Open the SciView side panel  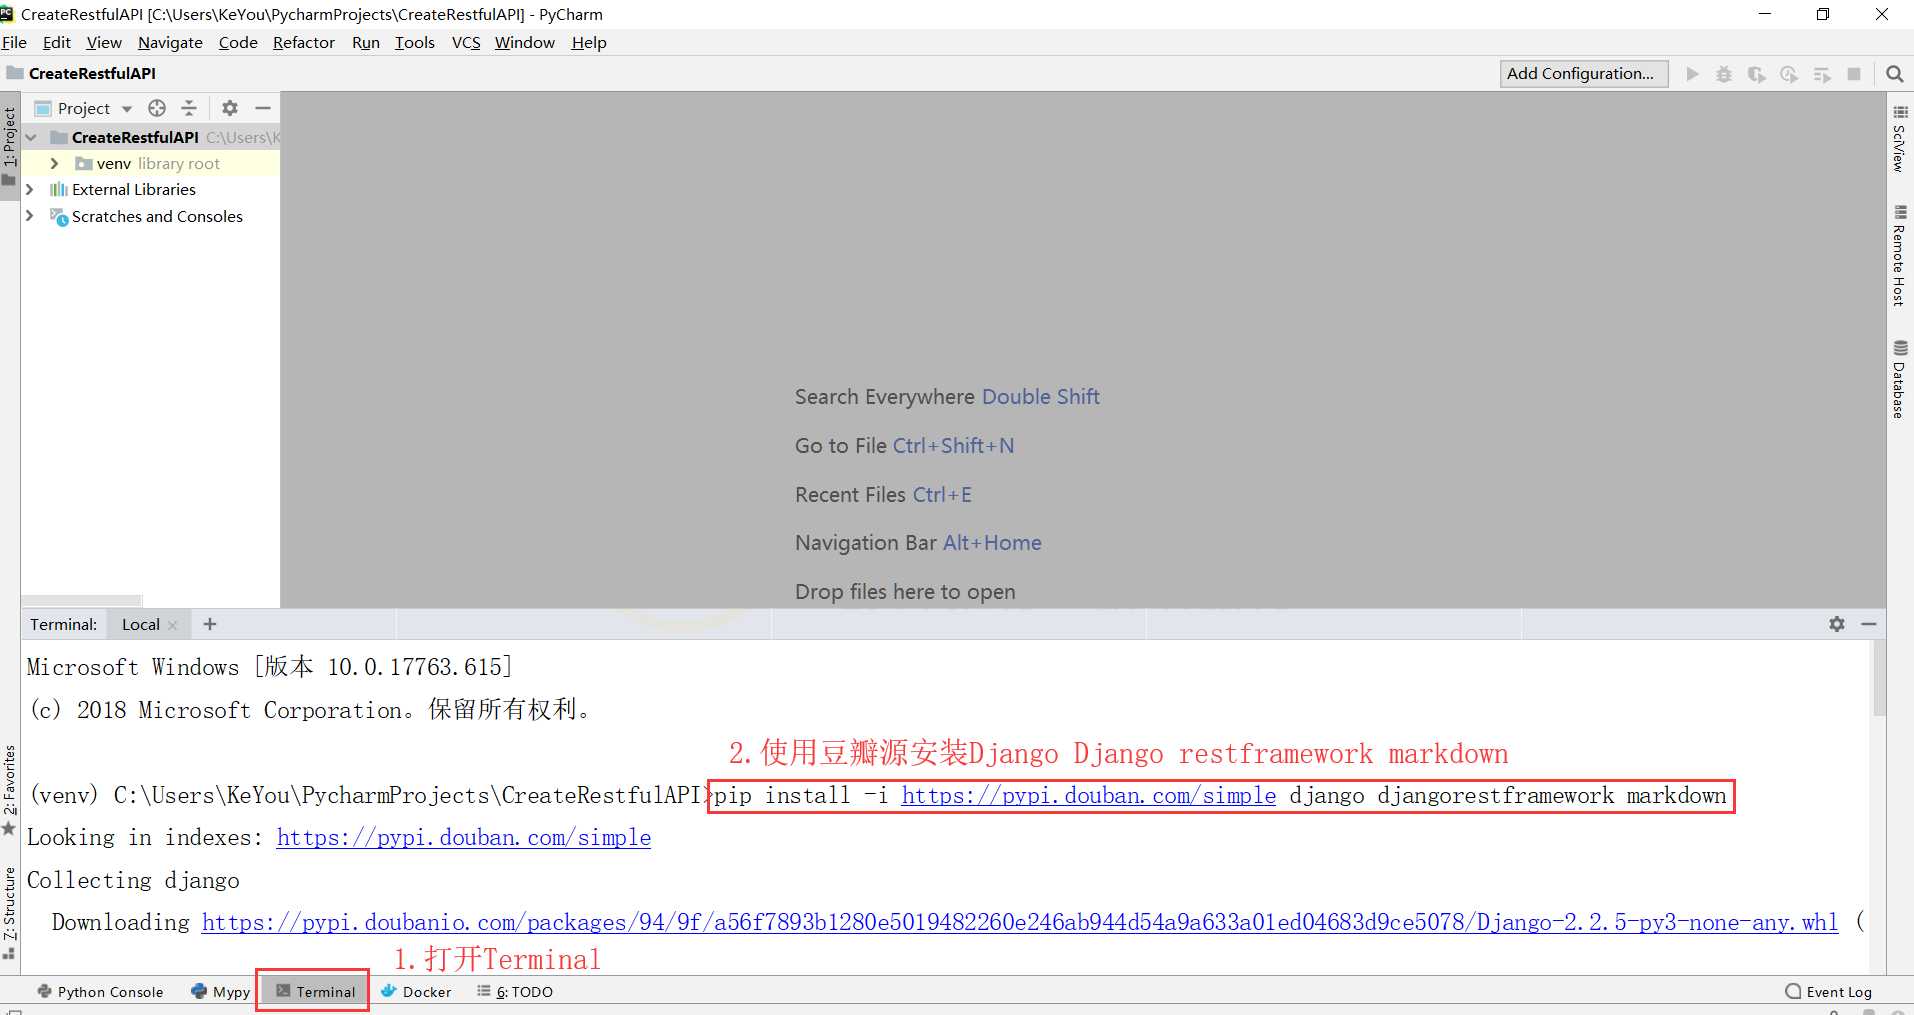click(1900, 138)
